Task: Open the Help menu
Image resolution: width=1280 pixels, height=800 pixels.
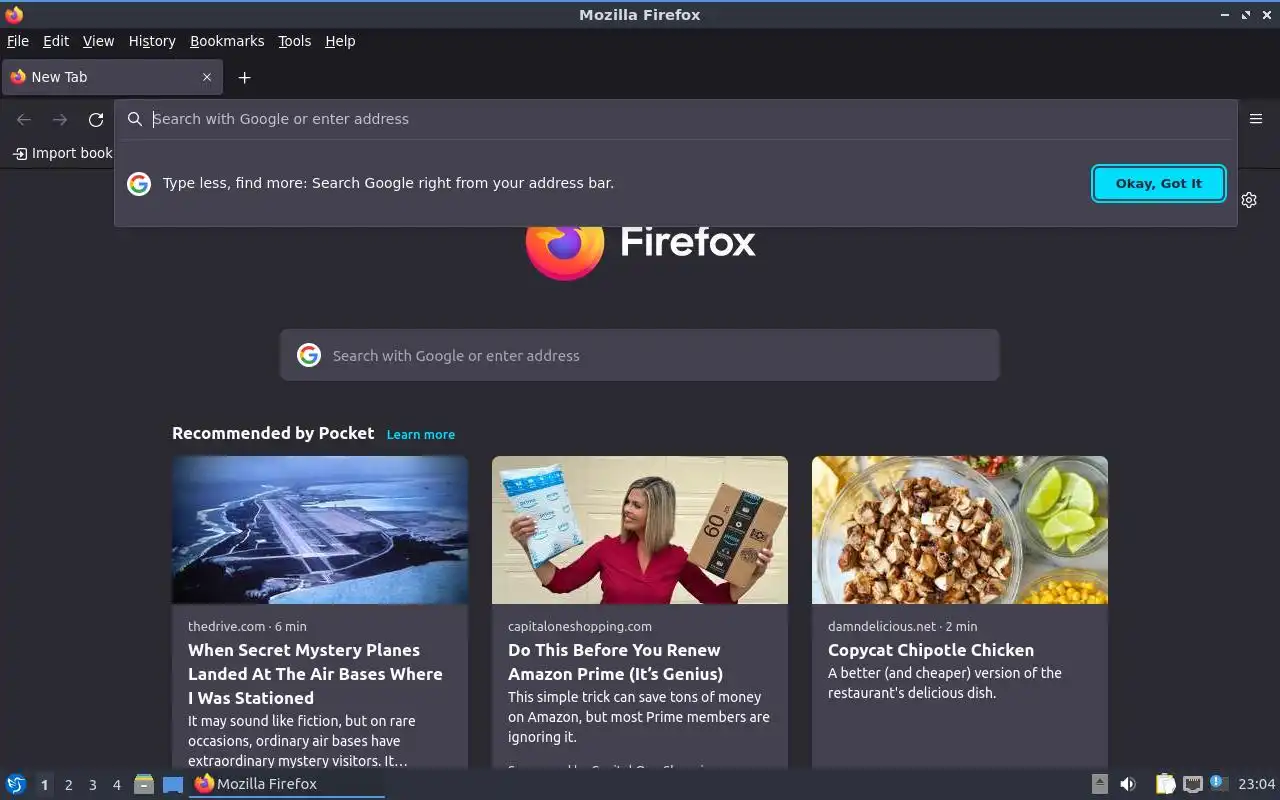Action: (340, 41)
